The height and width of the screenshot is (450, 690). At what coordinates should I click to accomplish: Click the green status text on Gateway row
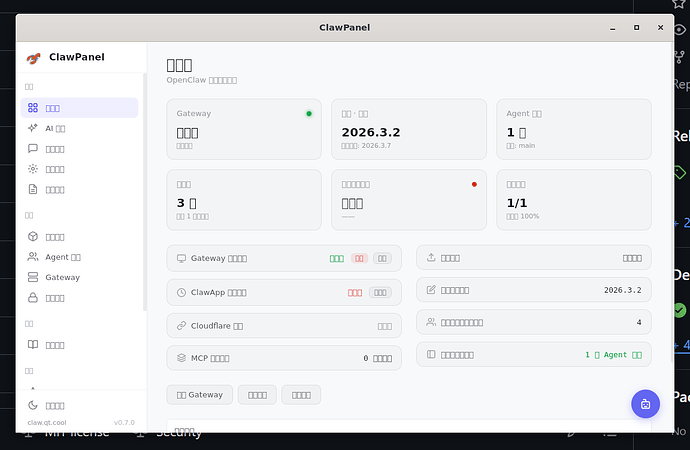pos(337,259)
